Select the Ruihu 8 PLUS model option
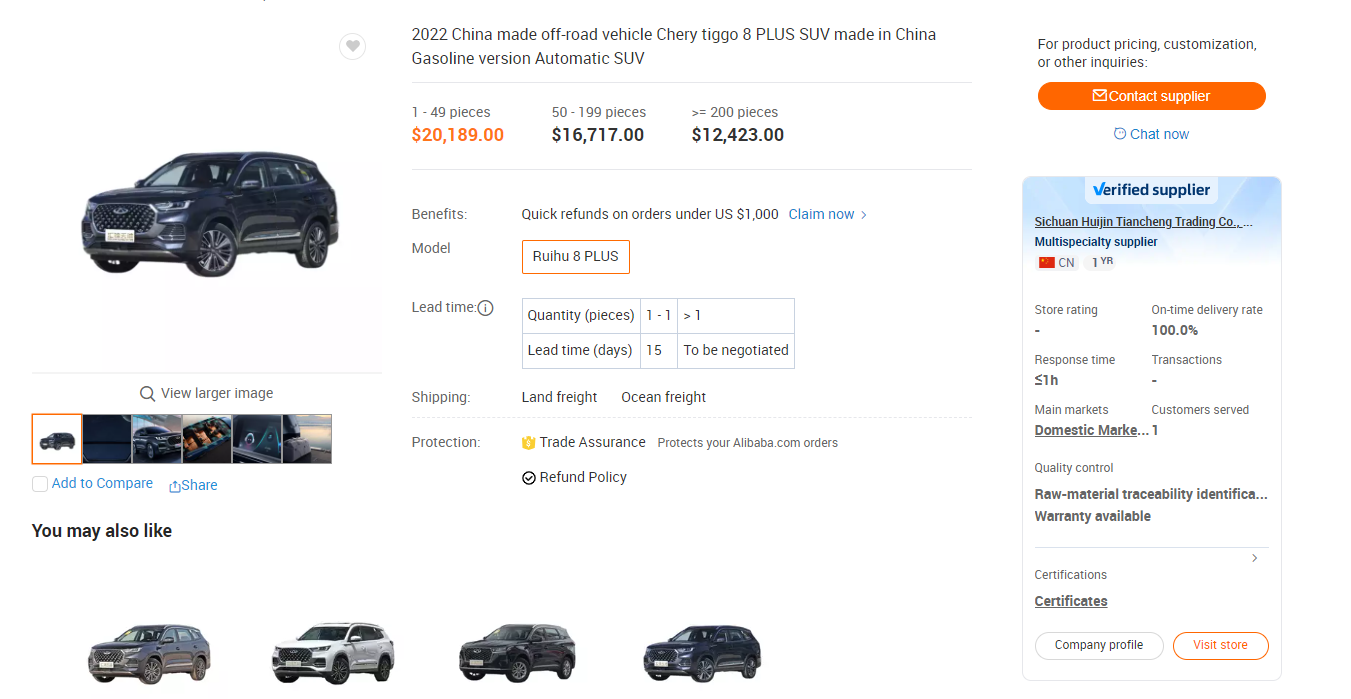1351x699 pixels. tap(576, 256)
